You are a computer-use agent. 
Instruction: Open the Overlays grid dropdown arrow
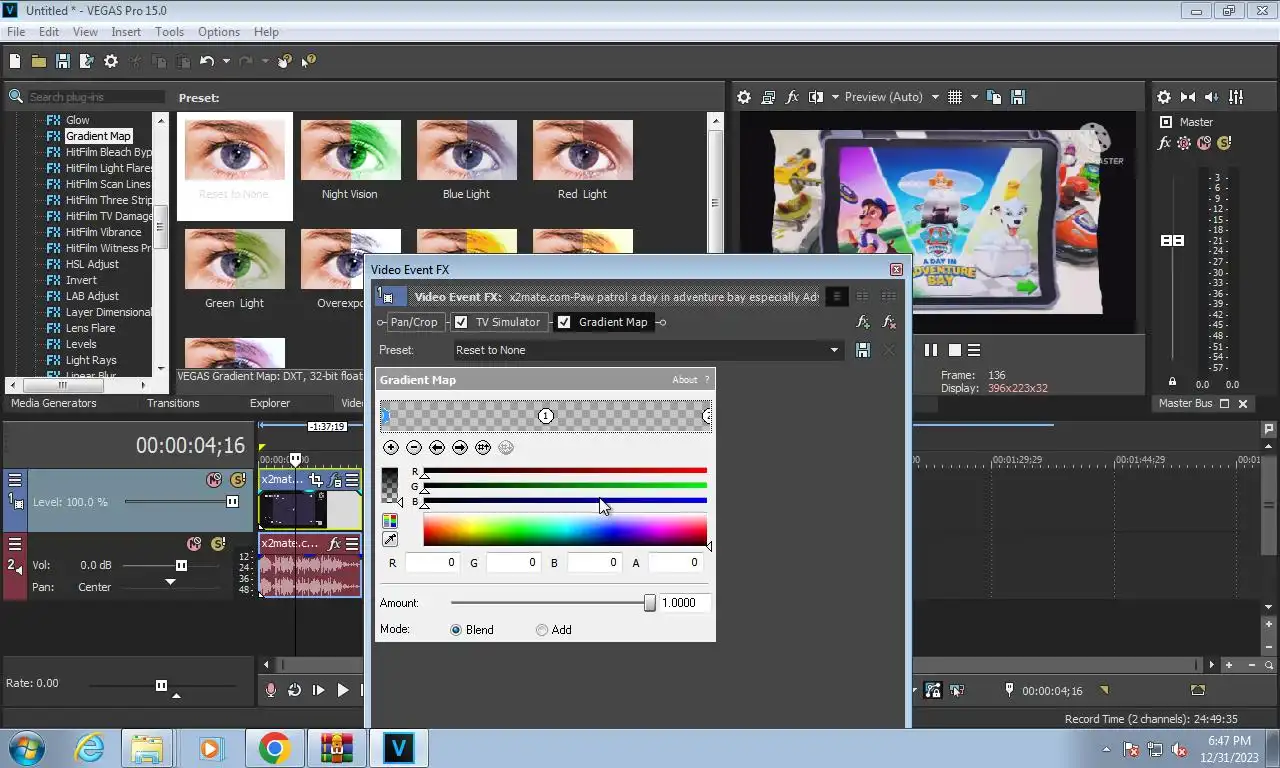972,97
